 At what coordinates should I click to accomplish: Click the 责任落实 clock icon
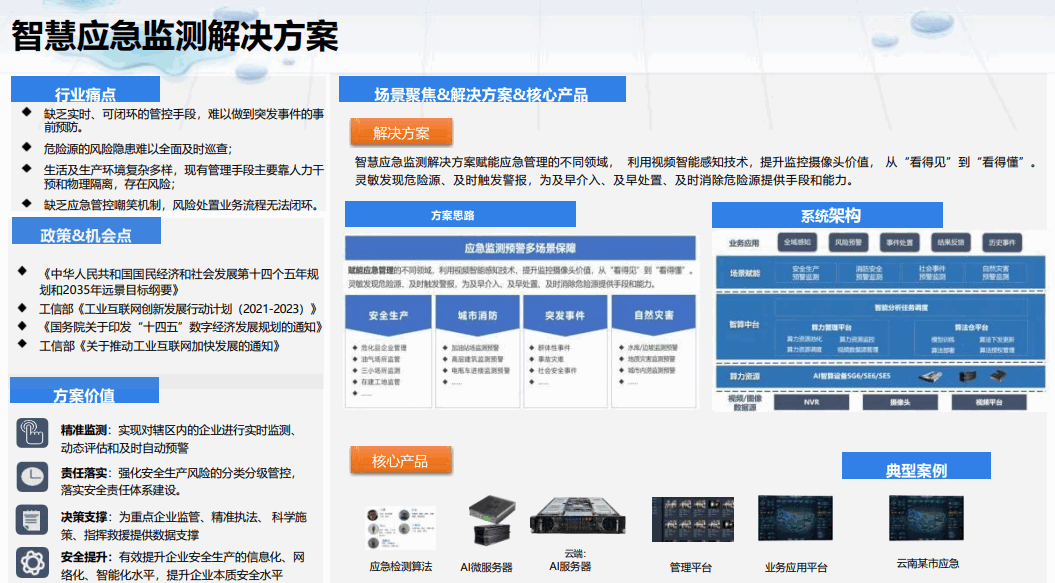pos(32,475)
